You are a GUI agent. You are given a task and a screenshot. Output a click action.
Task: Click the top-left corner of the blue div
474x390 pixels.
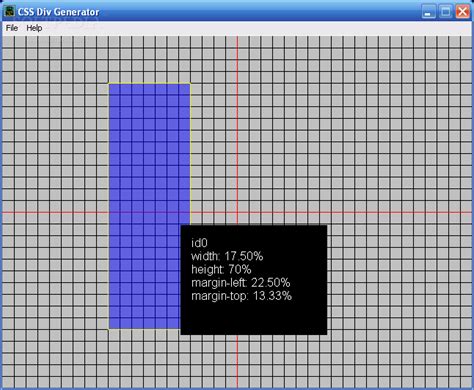[109, 83]
